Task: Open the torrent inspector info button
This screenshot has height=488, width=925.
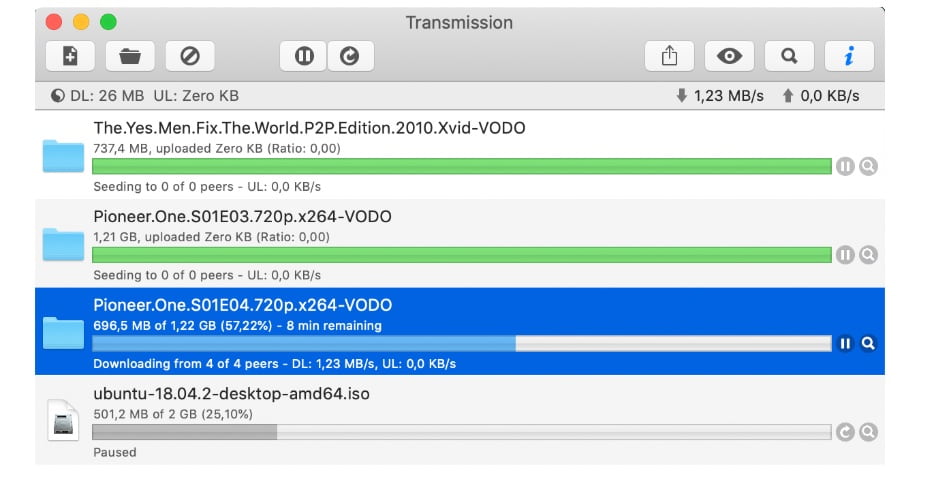Action: [x=849, y=56]
